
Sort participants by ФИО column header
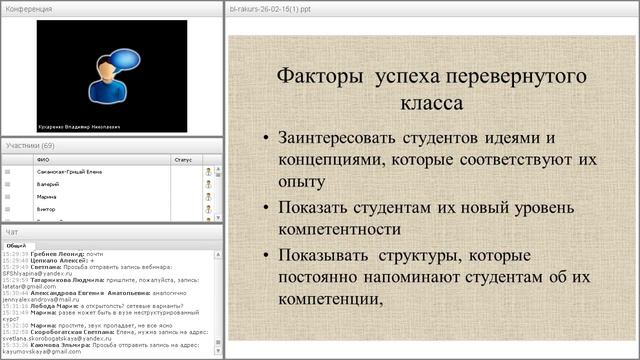(x=101, y=160)
